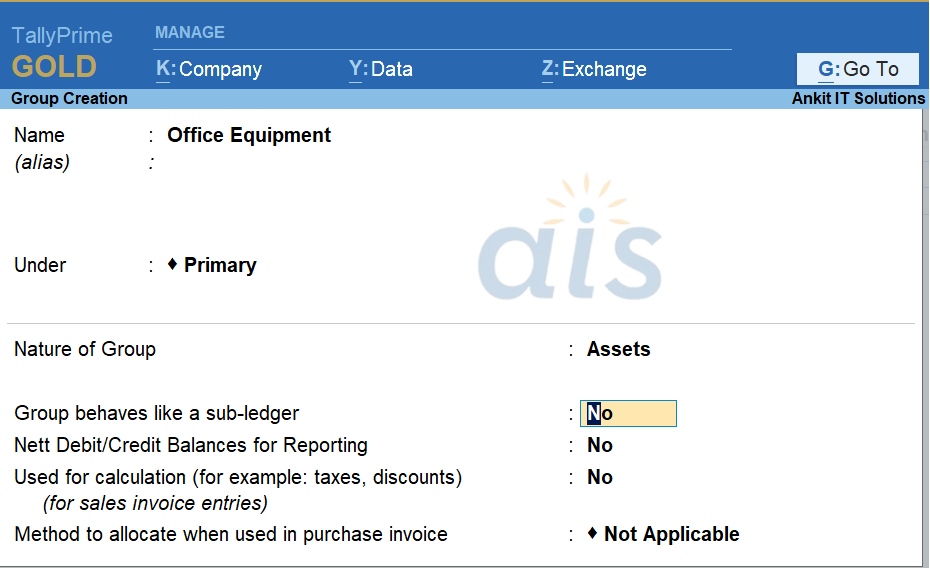Toggle Group behaves like a sub-ledger

[628, 414]
